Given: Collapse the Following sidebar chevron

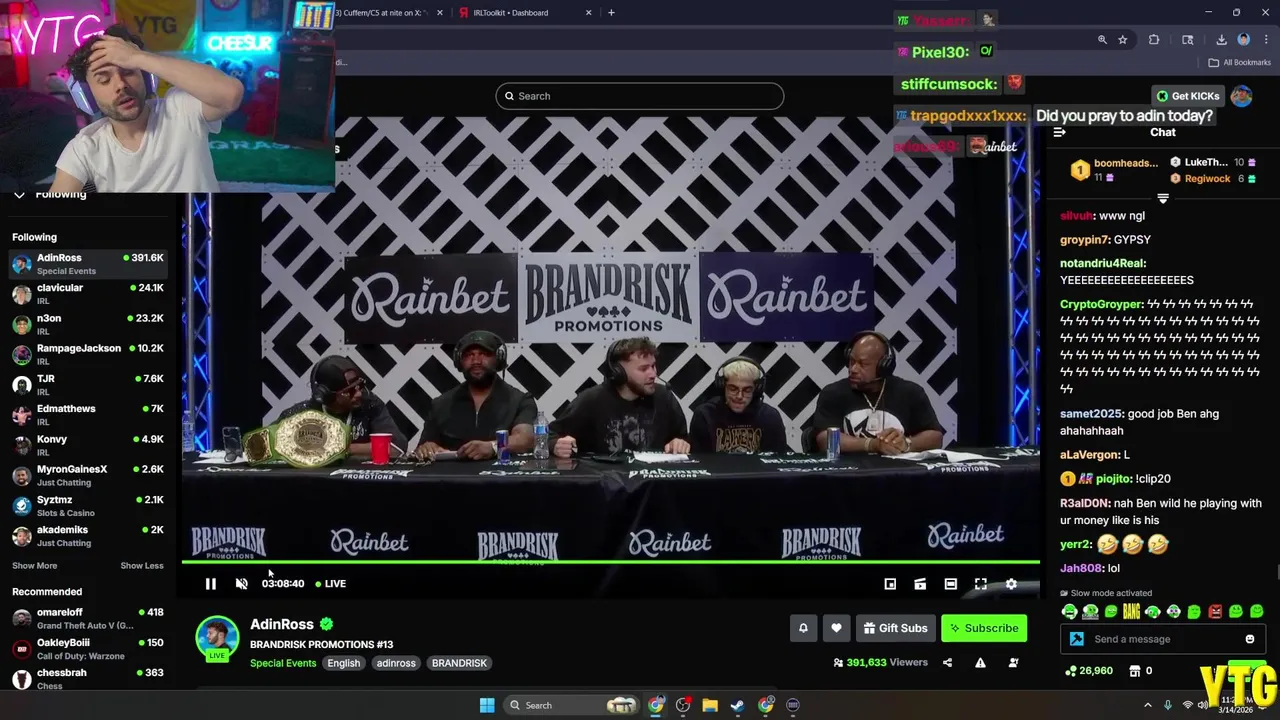Looking at the screenshot, I should coord(19,194).
